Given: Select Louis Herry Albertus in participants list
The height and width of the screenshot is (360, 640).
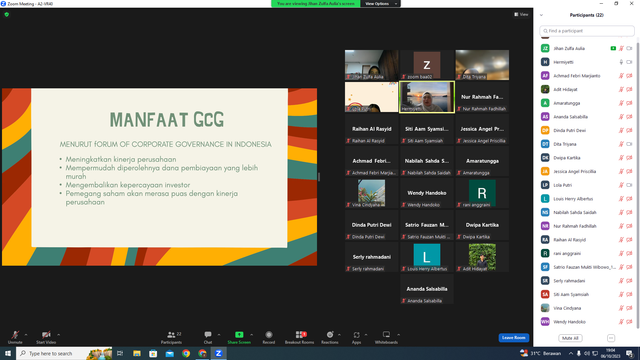Looking at the screenshot, I should point(587,199).
